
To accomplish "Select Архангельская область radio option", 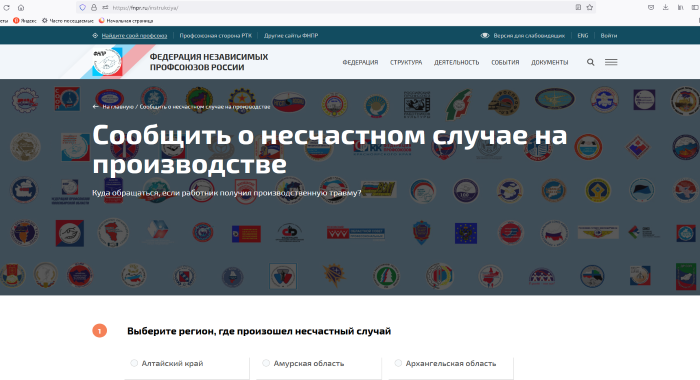I will point(398,363).
